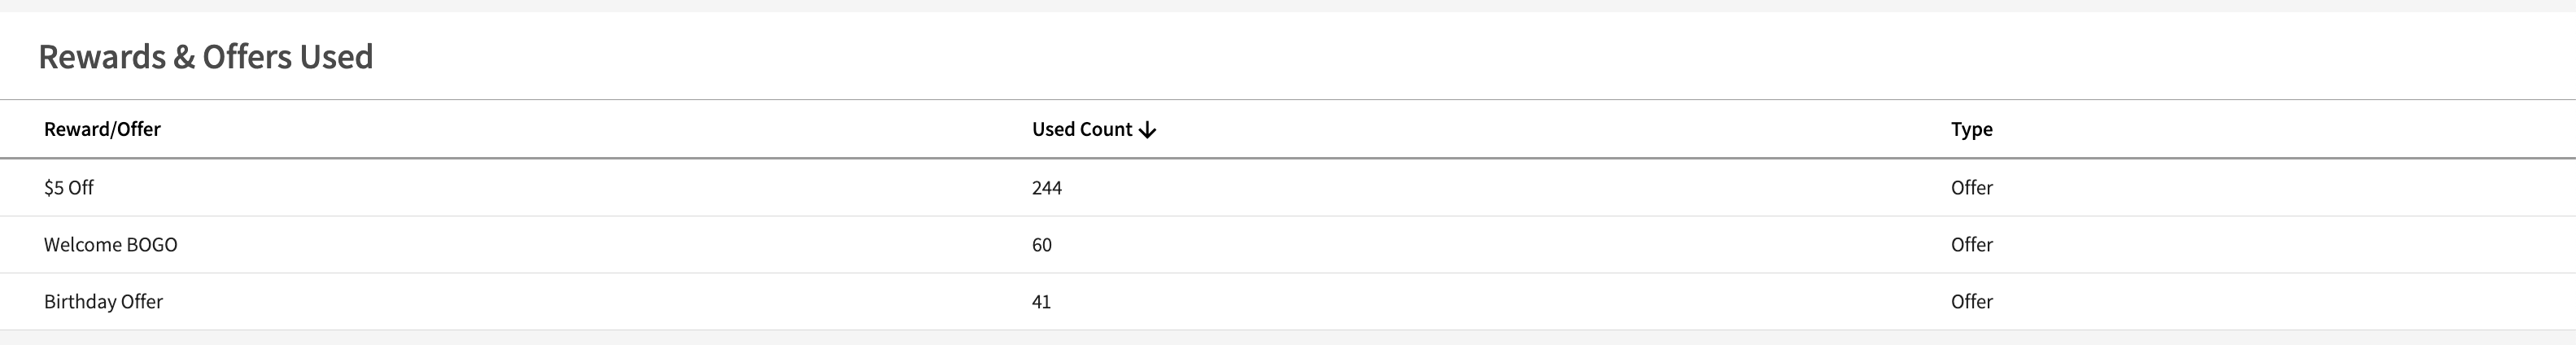Click blank space between Welcome BOGO and 60
The image size is (2576, 345).
[600, 245]
